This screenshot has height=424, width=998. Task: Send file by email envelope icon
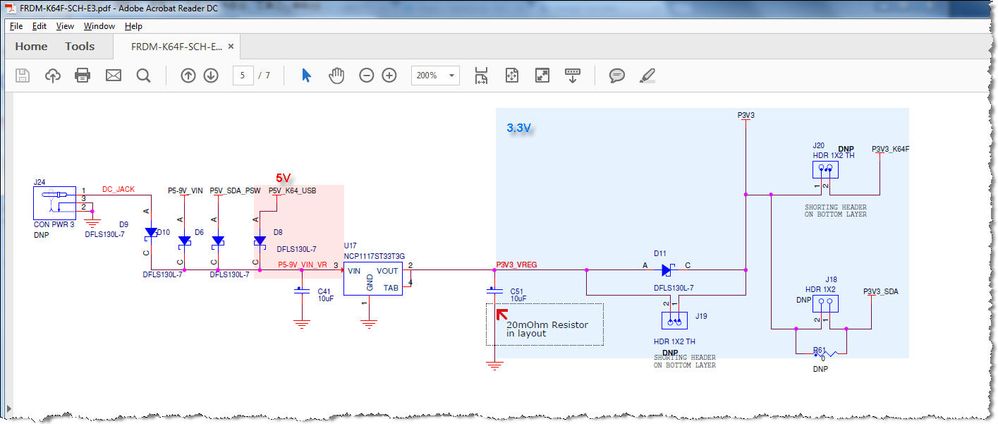click(113, 76)
